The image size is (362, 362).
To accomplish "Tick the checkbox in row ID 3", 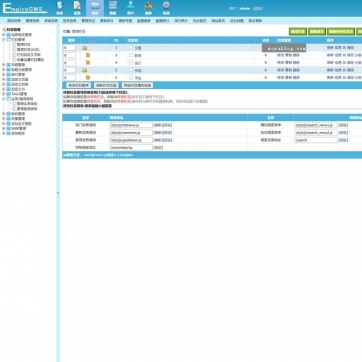I will click(131, 55).
